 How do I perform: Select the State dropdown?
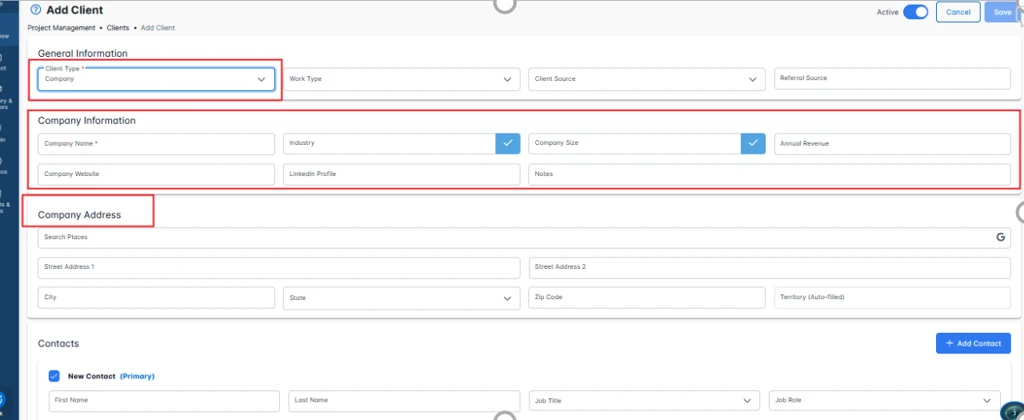401,298
